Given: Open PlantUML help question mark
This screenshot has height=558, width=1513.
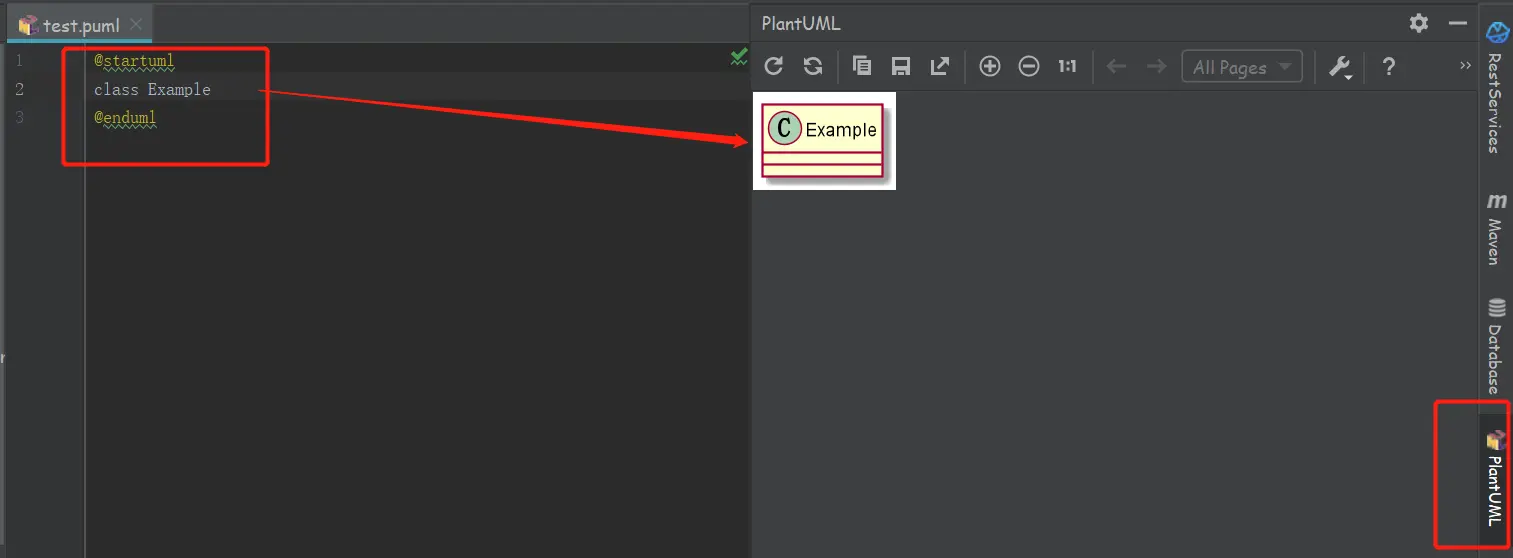Looking at the screenshot, I should [1388, 67].
